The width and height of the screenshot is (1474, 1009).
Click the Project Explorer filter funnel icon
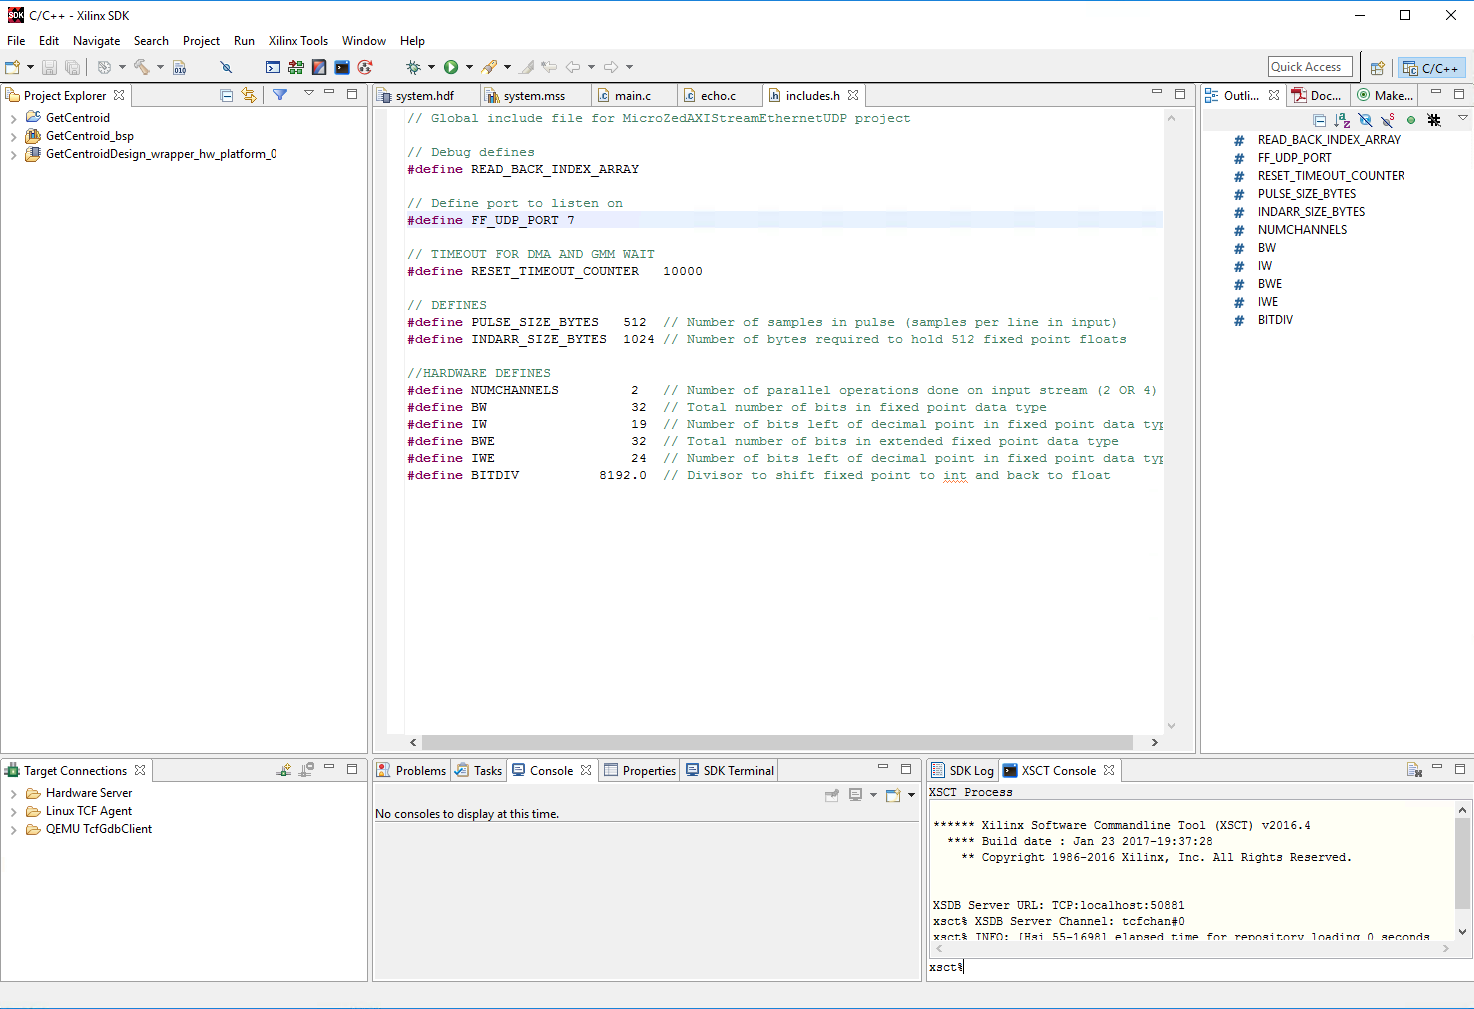click(x=280, y=95)
